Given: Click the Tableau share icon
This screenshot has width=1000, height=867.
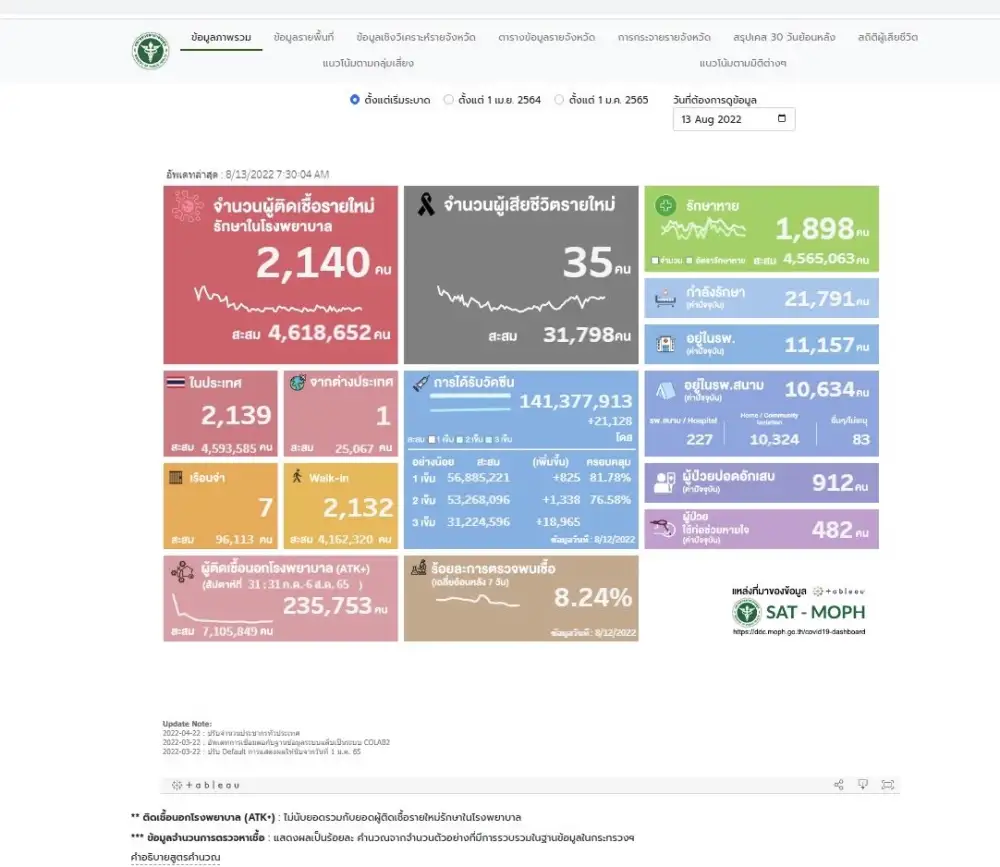Looking at the screenshot, I should [x=838, y=785].
